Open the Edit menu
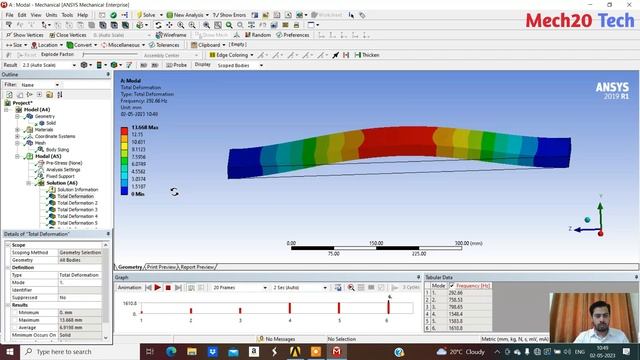Viewport: 640px width, 360px height. [22, 15]
